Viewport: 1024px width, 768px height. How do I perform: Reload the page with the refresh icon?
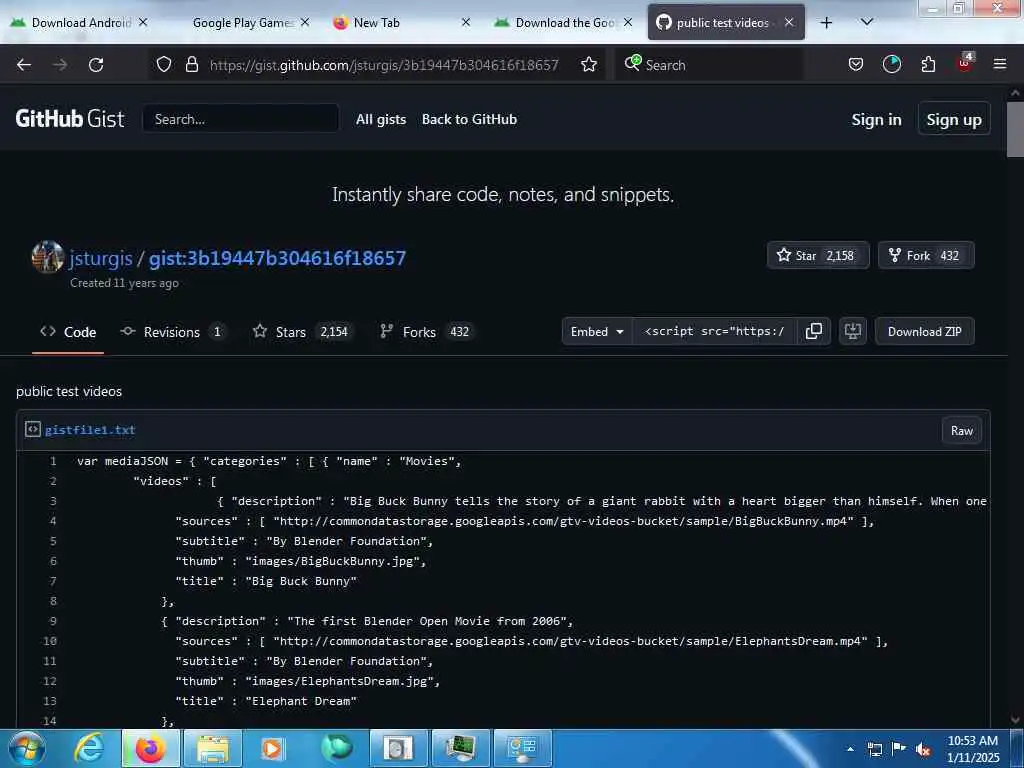pyautogui.click(x=96, y=65)
